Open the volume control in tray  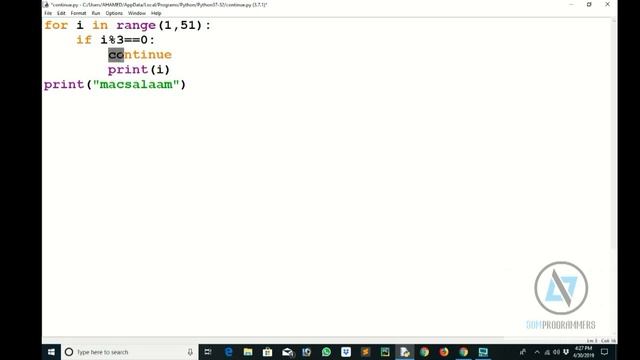coord(556,352)
